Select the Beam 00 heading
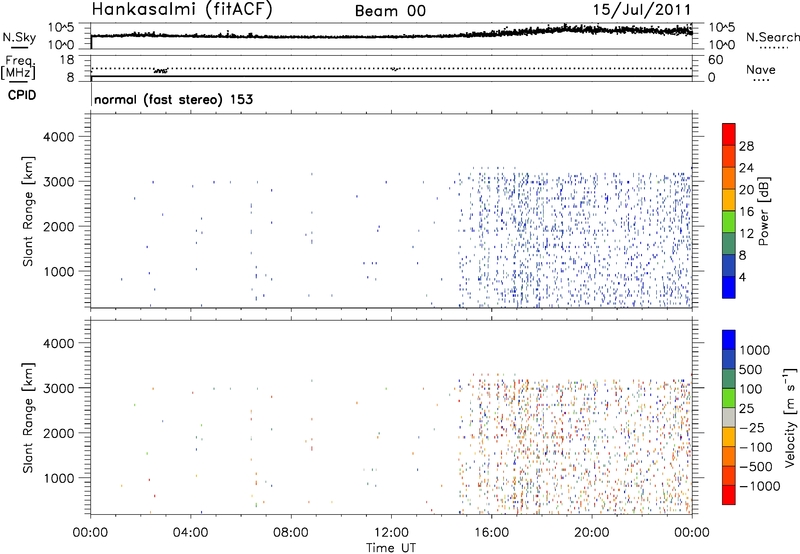Image resolution: width=800 pixels, height=554 pixels. pyautogui.click(x=390, y=11)
